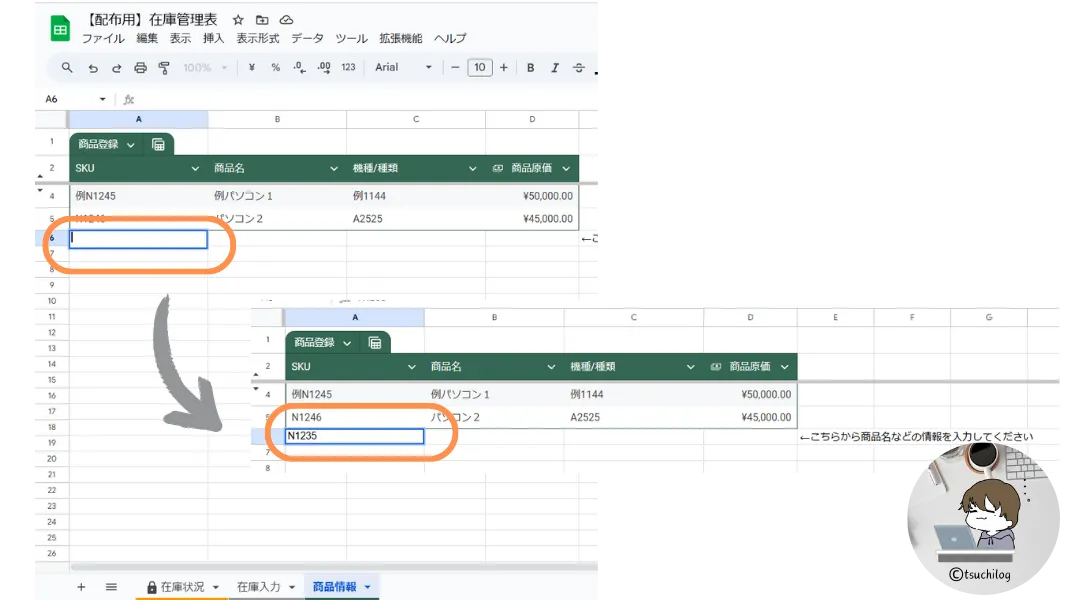Add a new sheet with the plus button
The image size is (1065, 600).
point(81,587)
